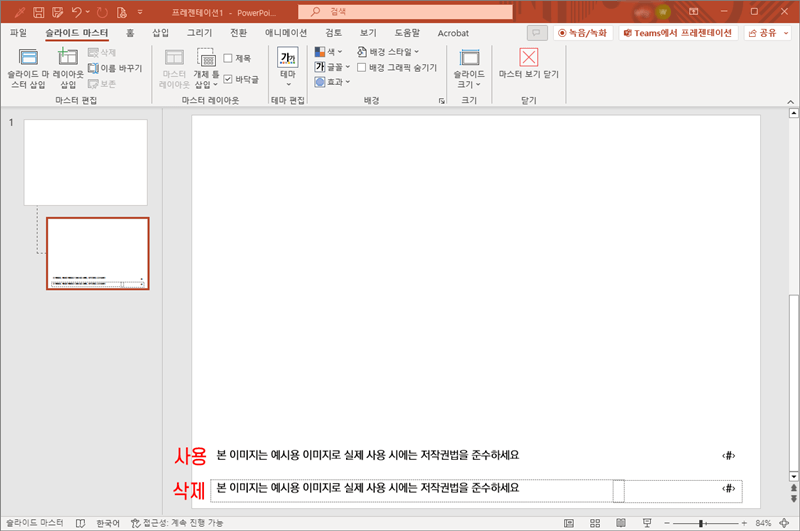
Task: Switch to the 검토 tab
Action: (x=334, y=33)
